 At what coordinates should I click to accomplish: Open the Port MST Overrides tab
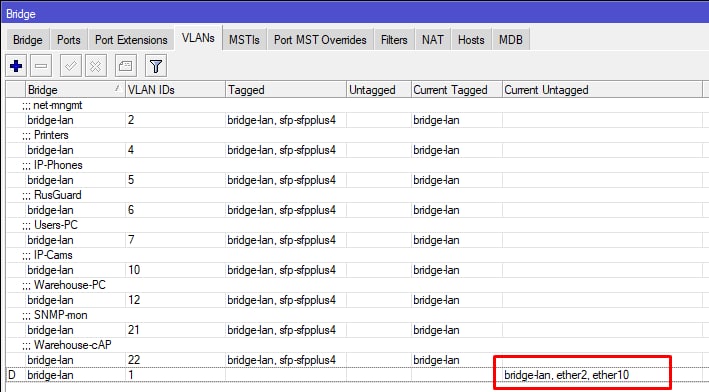pos(320,40)
